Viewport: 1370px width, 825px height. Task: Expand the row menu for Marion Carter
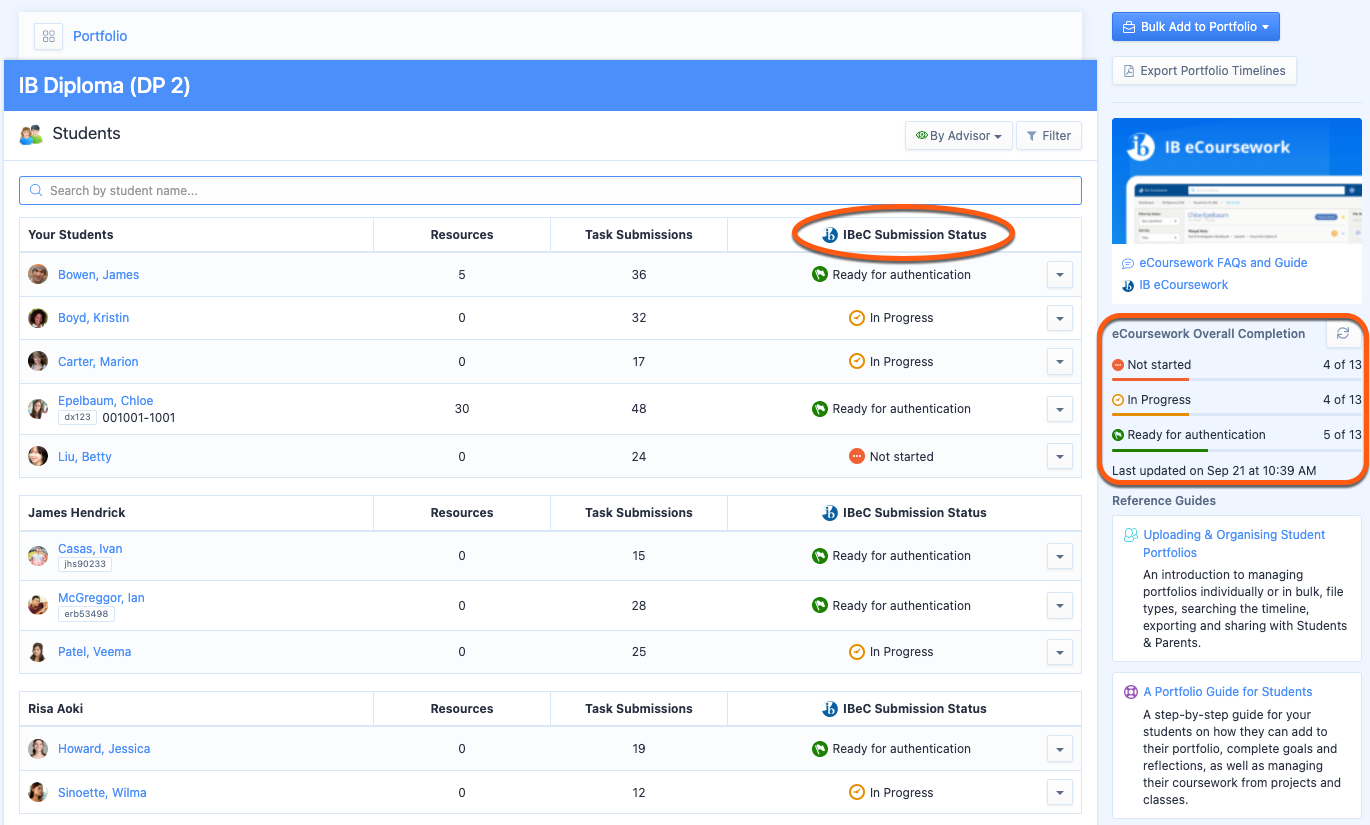tap(1059, 362)
